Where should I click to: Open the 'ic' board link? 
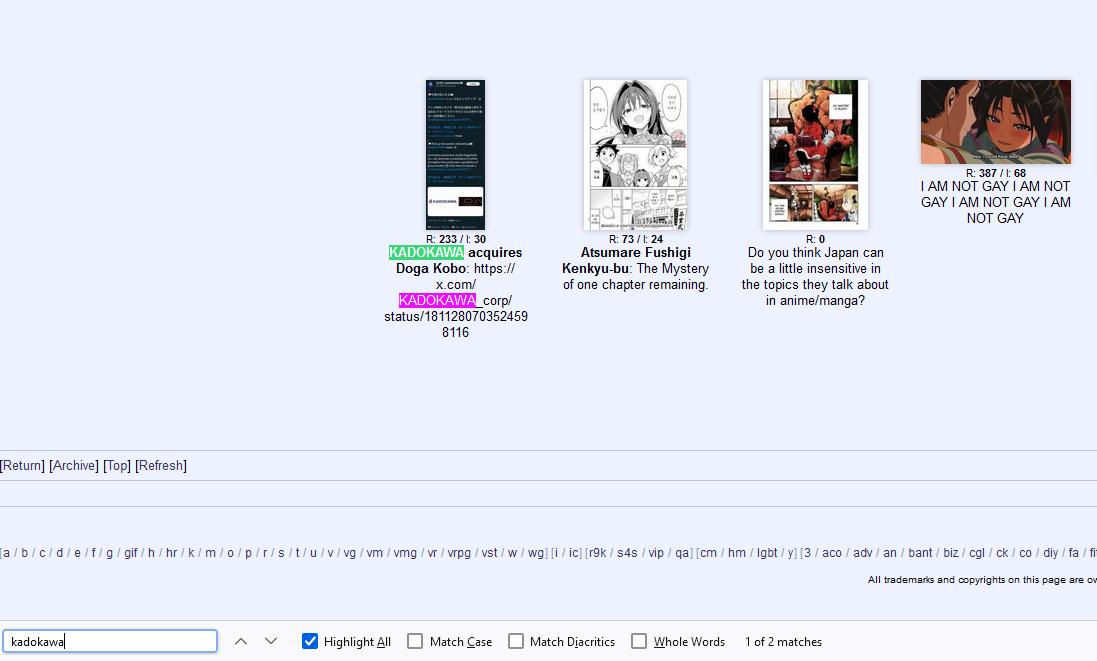pos(574,553)
